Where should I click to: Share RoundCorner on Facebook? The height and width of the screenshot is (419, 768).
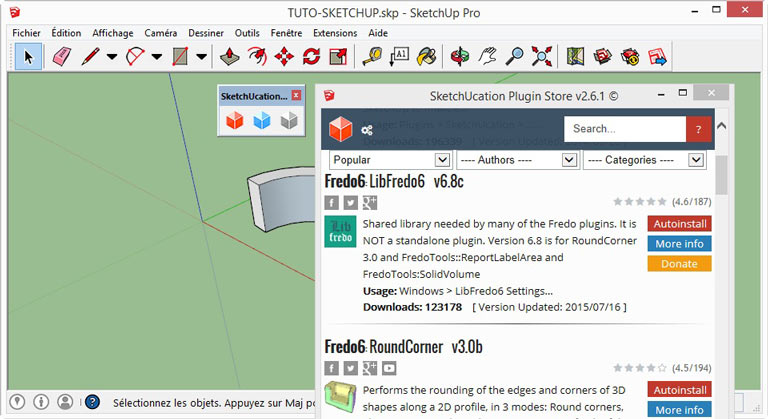coord(332,368)
